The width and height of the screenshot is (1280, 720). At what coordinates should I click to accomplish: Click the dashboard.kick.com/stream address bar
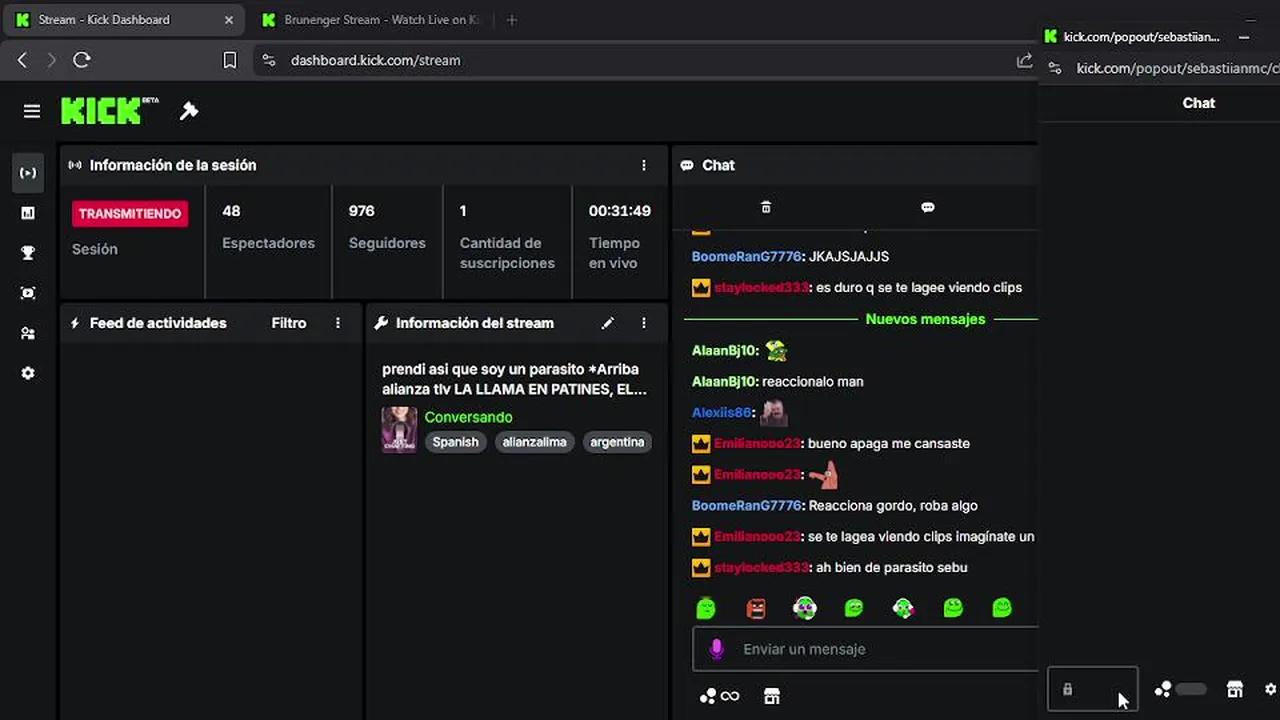pyautogui.click(x=376, y=60)
